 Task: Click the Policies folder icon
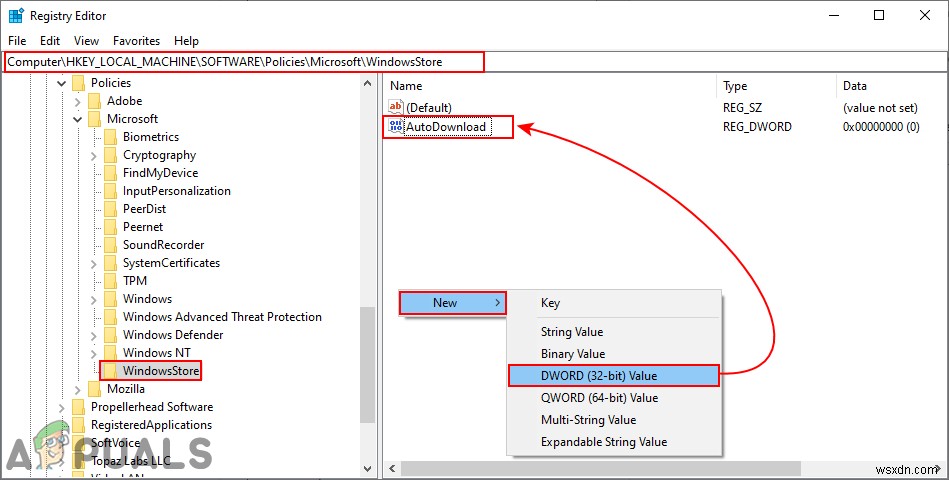coord(79,82)
